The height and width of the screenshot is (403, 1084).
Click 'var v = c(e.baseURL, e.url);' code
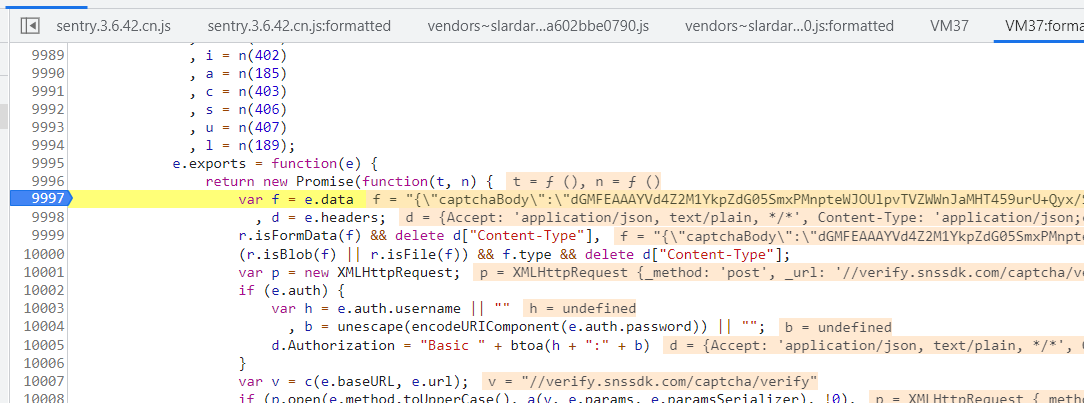(x=354, y=380)
